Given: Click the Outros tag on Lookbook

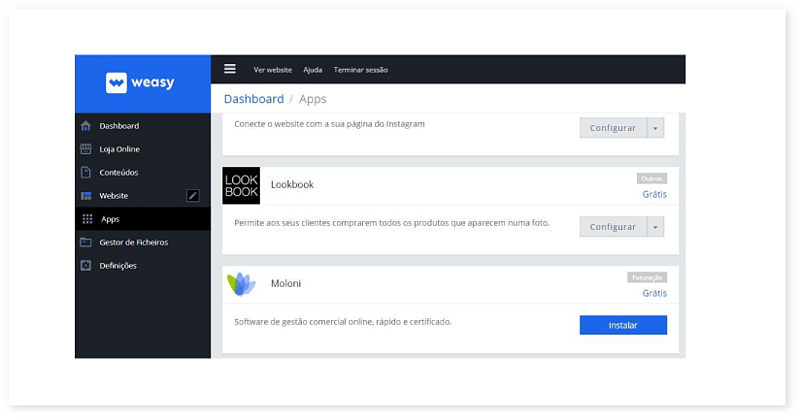Looking at the screenshot, I should 652,179.
